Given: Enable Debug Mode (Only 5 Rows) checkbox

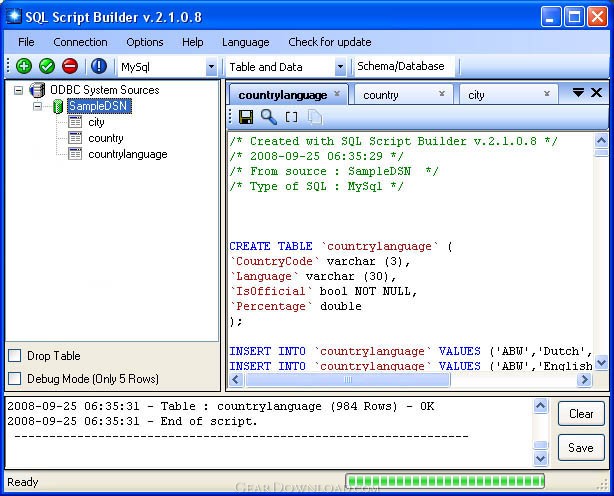Looking at the screenshot, I should [14, 379].
